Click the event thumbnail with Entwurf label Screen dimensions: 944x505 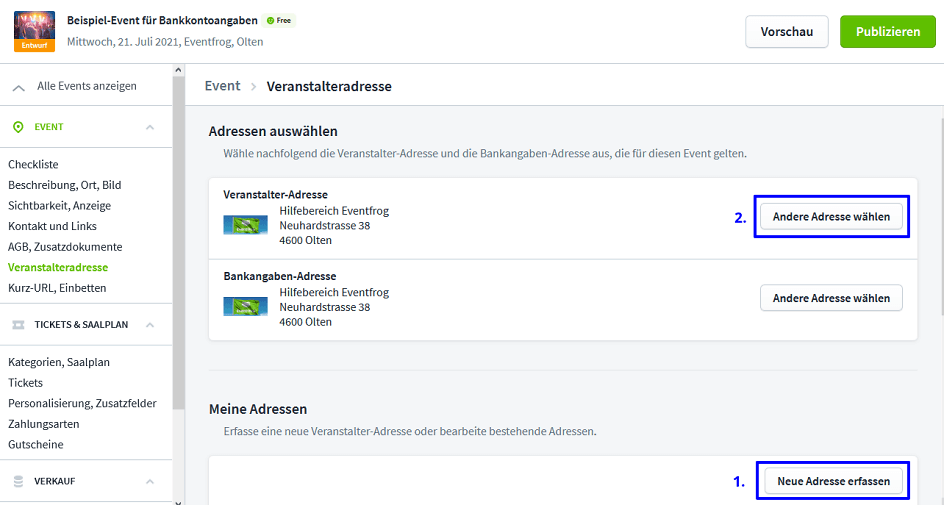coord(34,31)
